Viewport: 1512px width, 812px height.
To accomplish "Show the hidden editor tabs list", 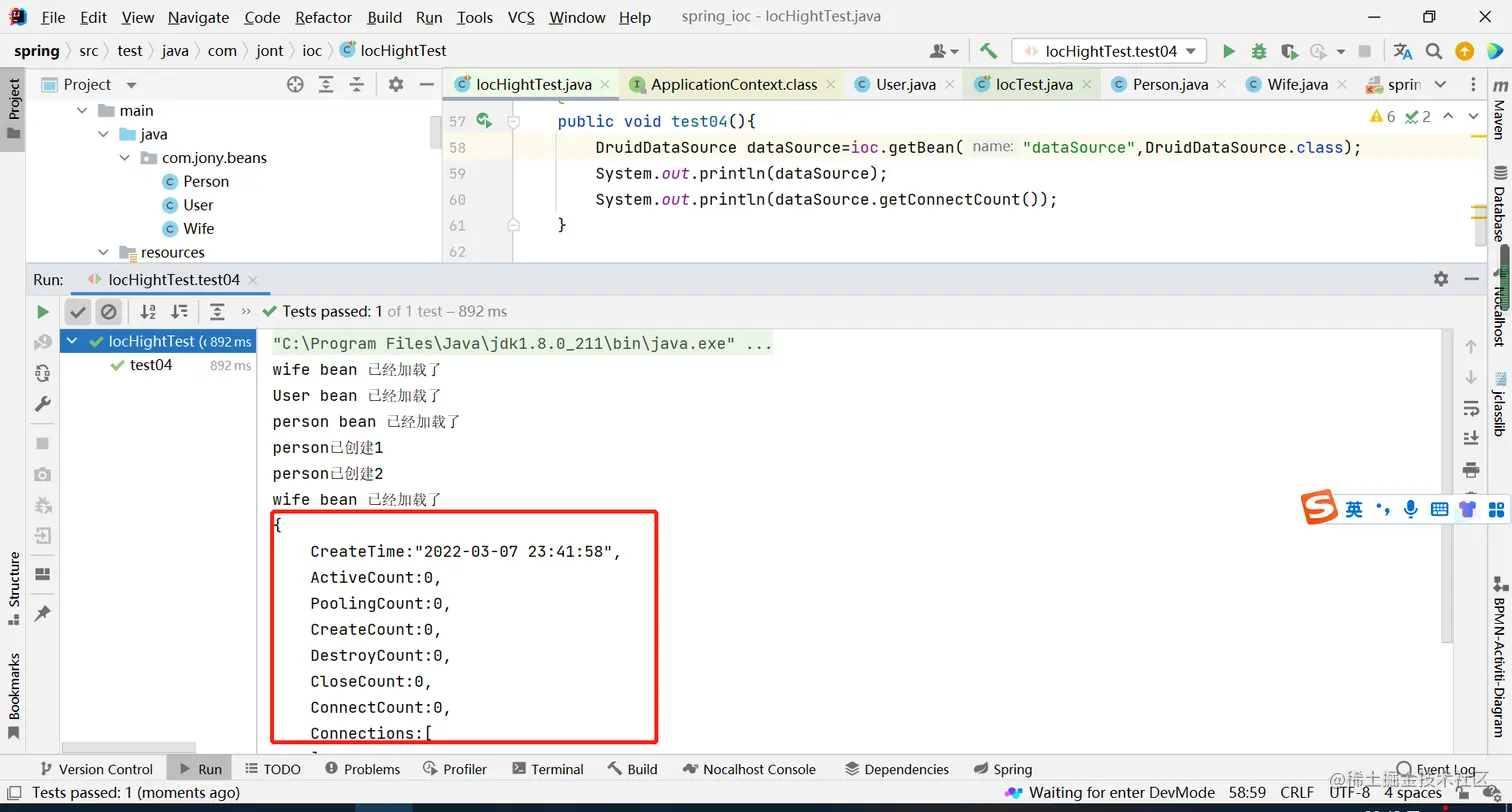I will coord(1440,85).
